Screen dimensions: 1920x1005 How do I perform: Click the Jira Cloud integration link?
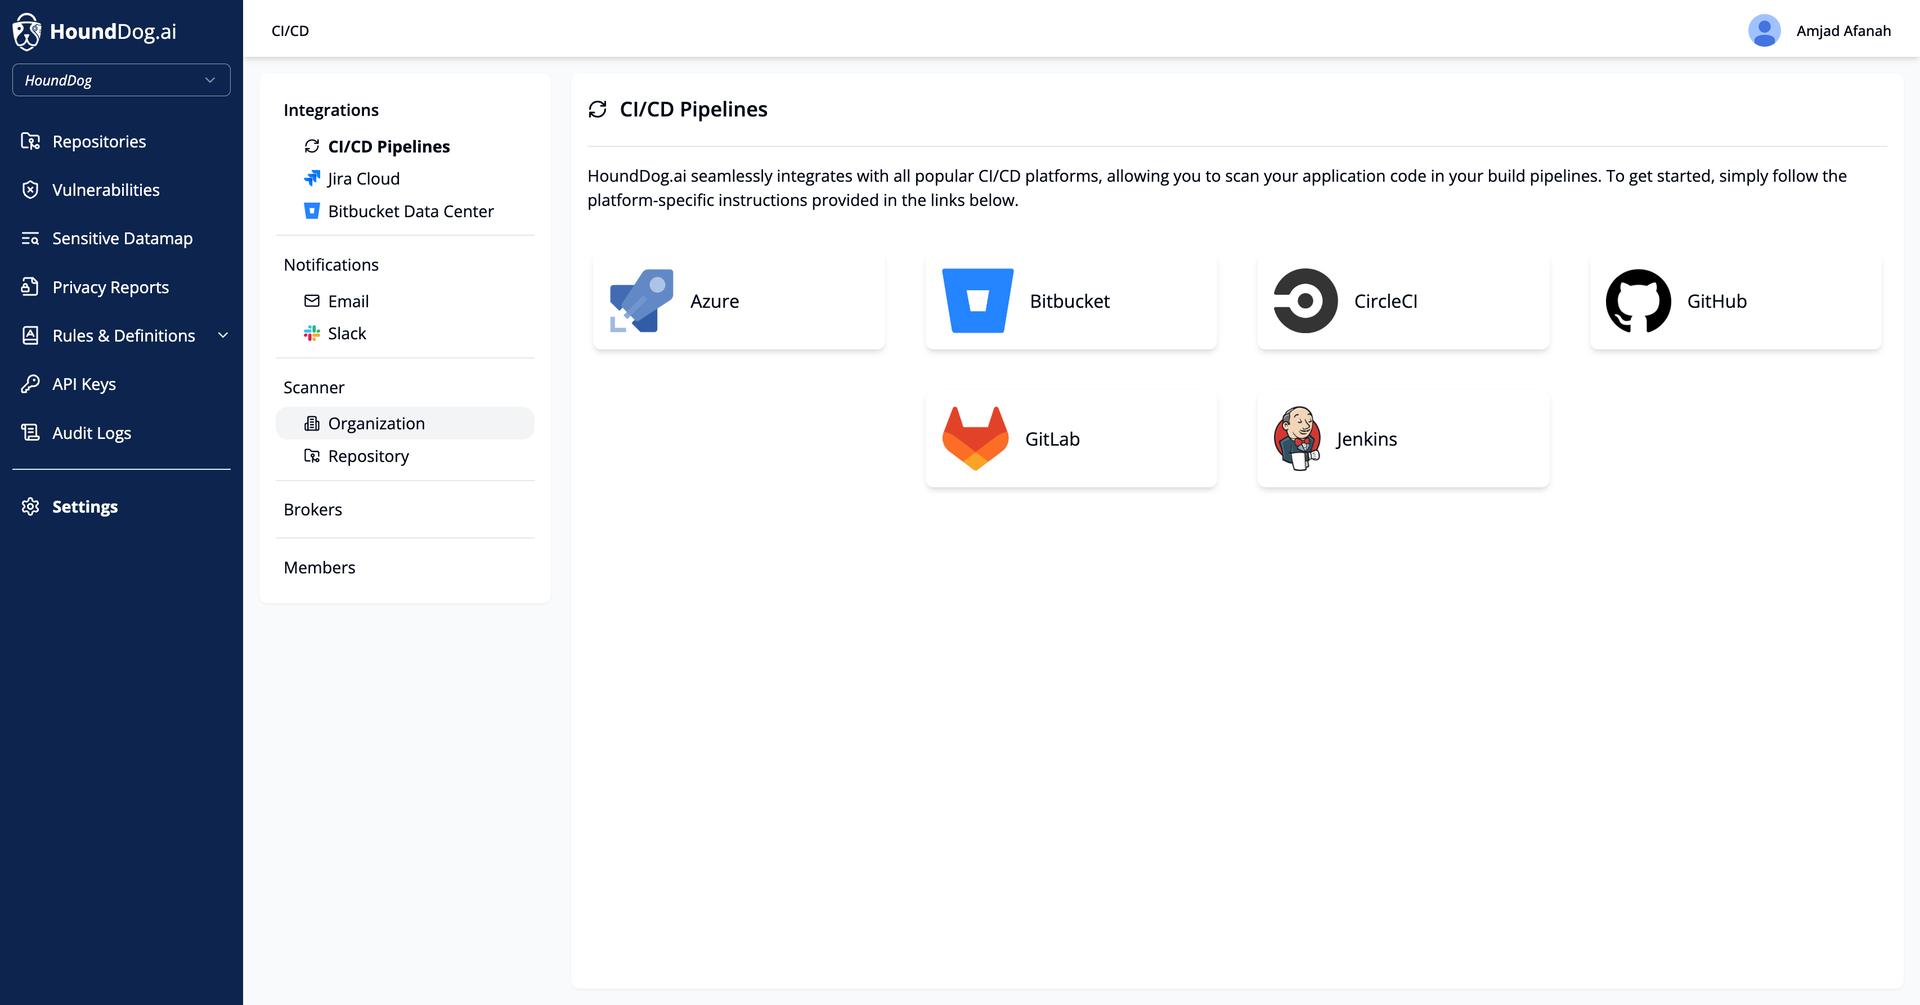tap(362, 178)
